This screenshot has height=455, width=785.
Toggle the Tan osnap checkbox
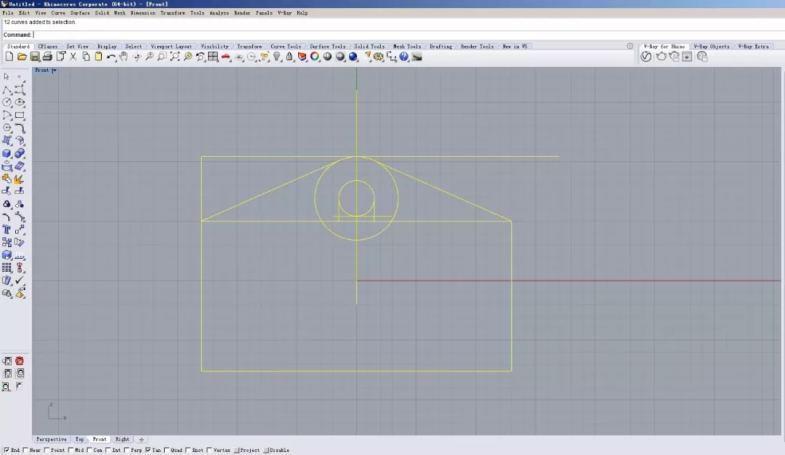pos(148,450)
